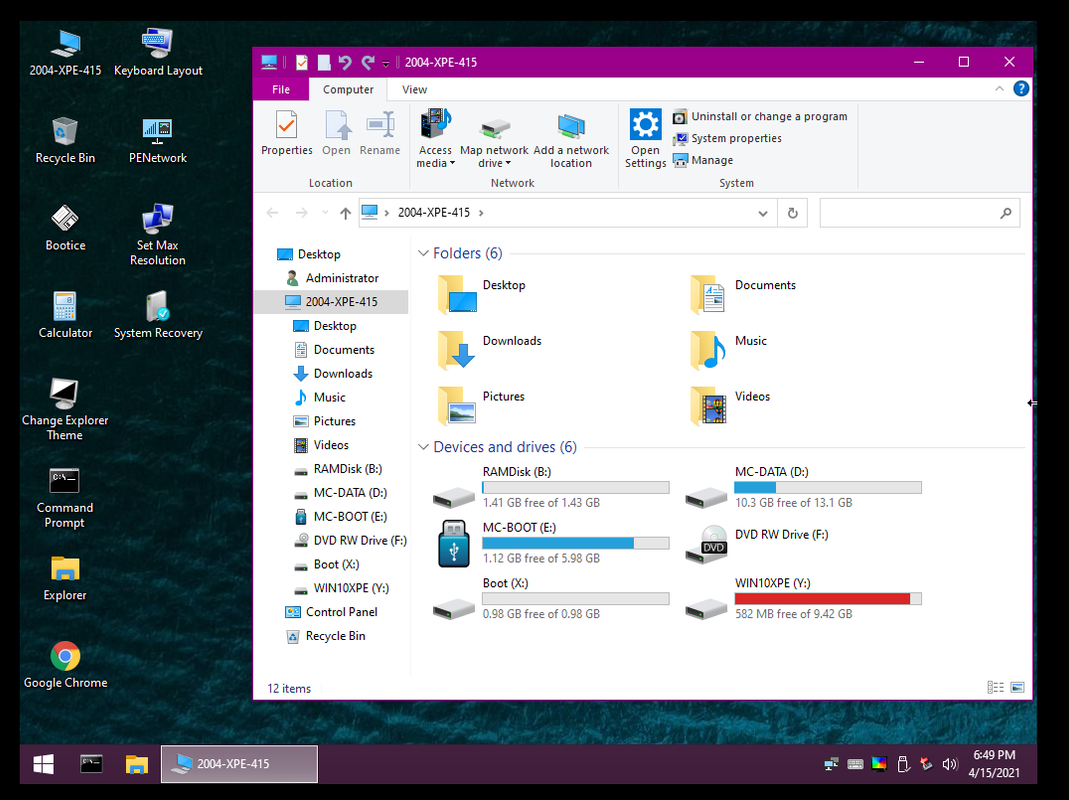This screenshot has width=1069, height=800.
Task: Open Keyboard Layout desktop icon
Action: (x=157, y=53)
